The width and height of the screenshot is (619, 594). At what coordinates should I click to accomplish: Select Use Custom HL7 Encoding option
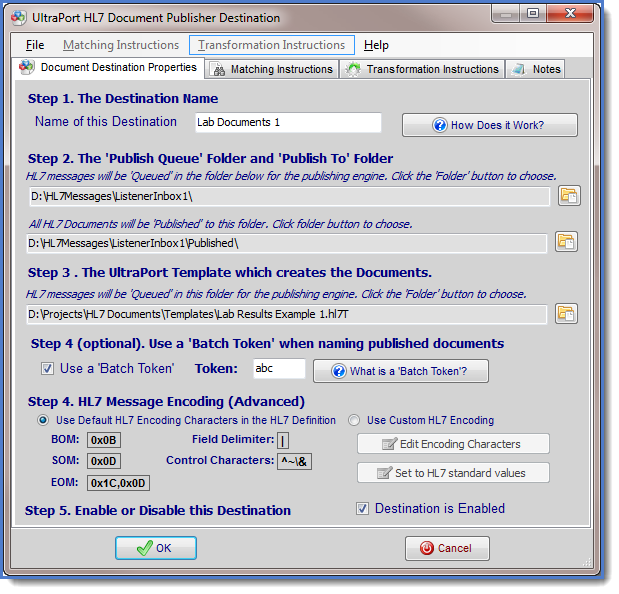(354, 420)
